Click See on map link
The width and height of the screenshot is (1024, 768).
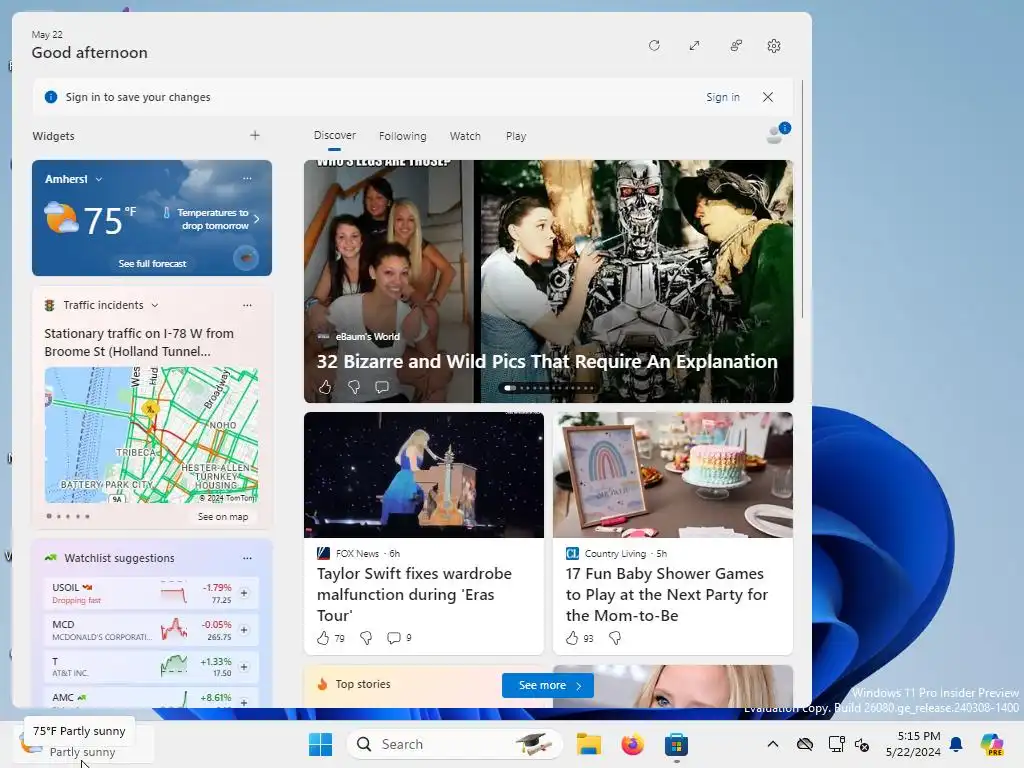[223, 517]
